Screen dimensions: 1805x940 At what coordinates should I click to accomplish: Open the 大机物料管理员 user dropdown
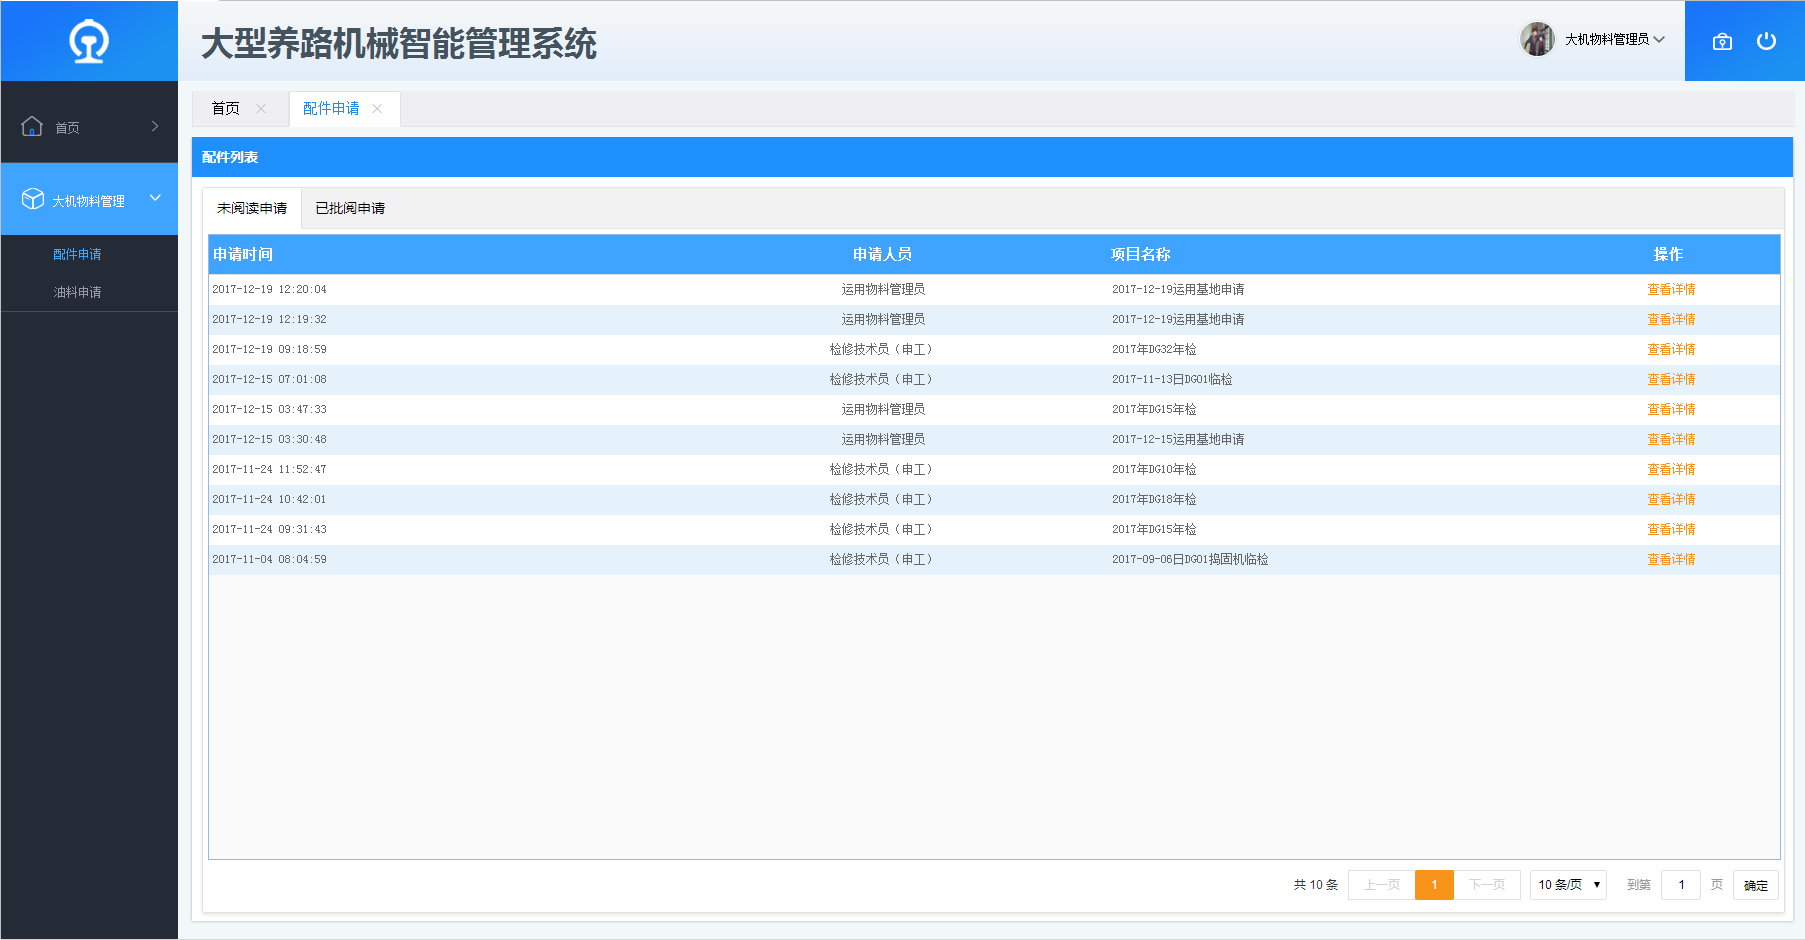(x=1612, y=39)
